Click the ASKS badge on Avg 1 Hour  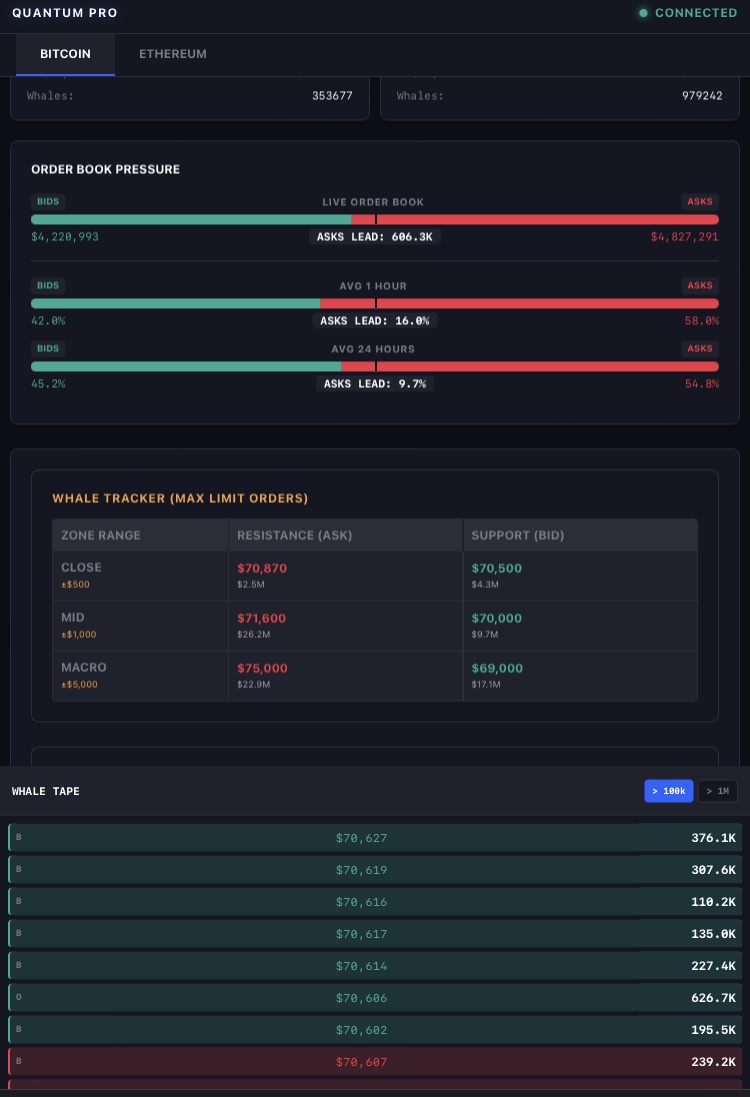[700, 286]
